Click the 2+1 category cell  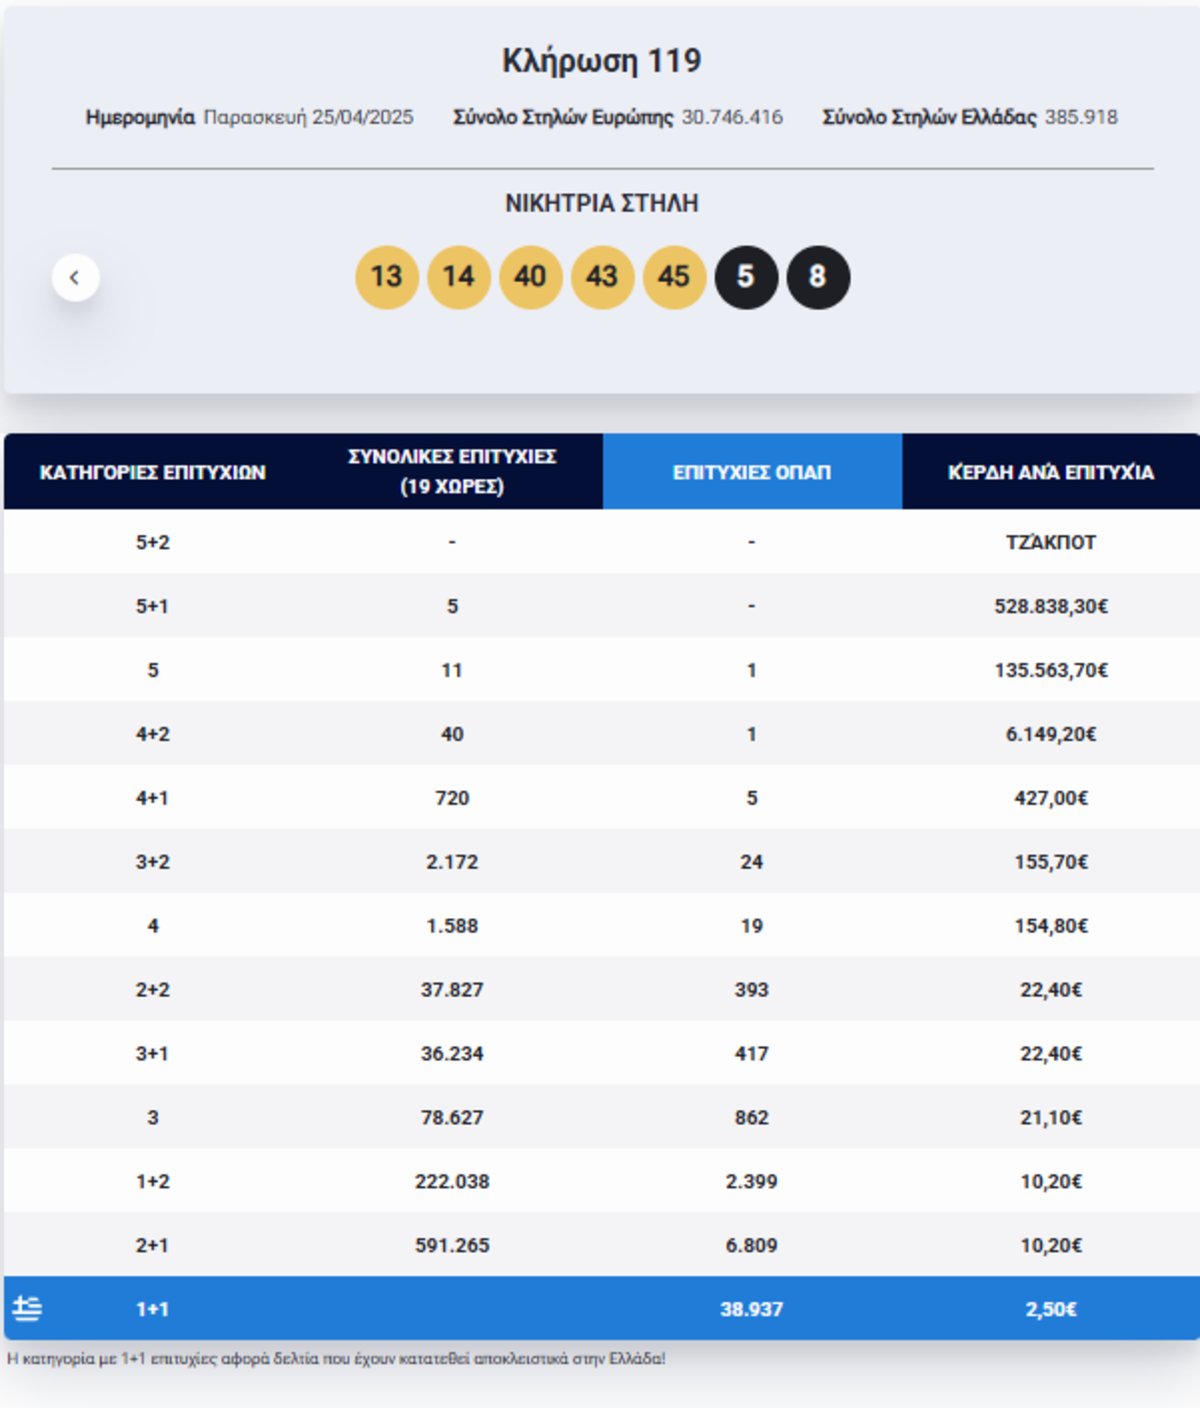(x=153, y=1246)
